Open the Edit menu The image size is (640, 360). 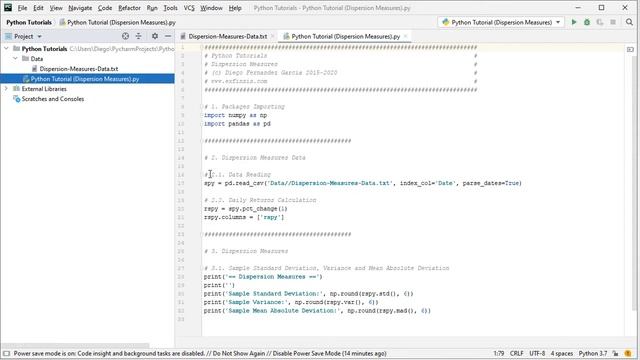(x=38, y=8)
